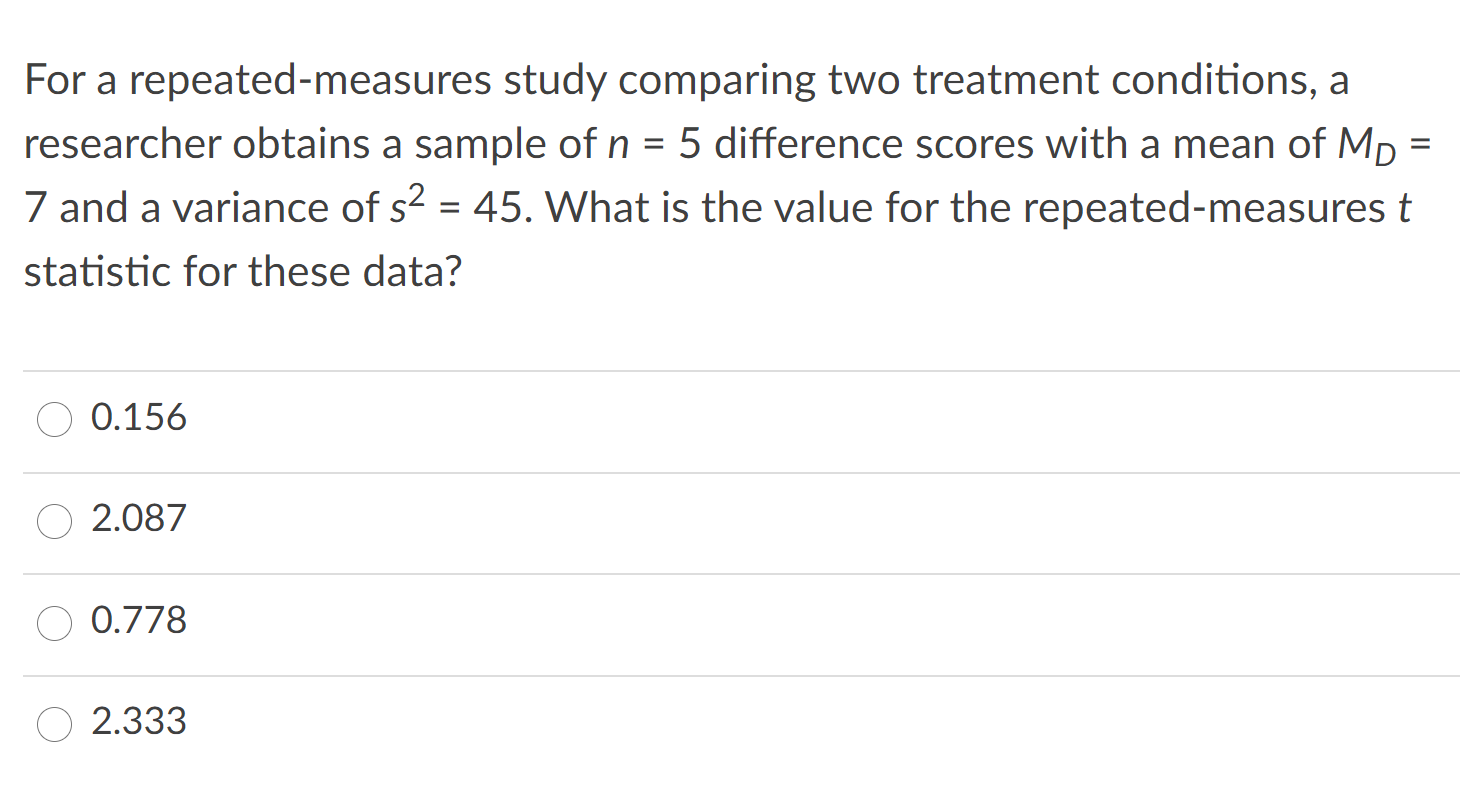Screen dimensions: 1473x797
Task: Click the number 7 starting the third line
Action: [x=35, y=208]
